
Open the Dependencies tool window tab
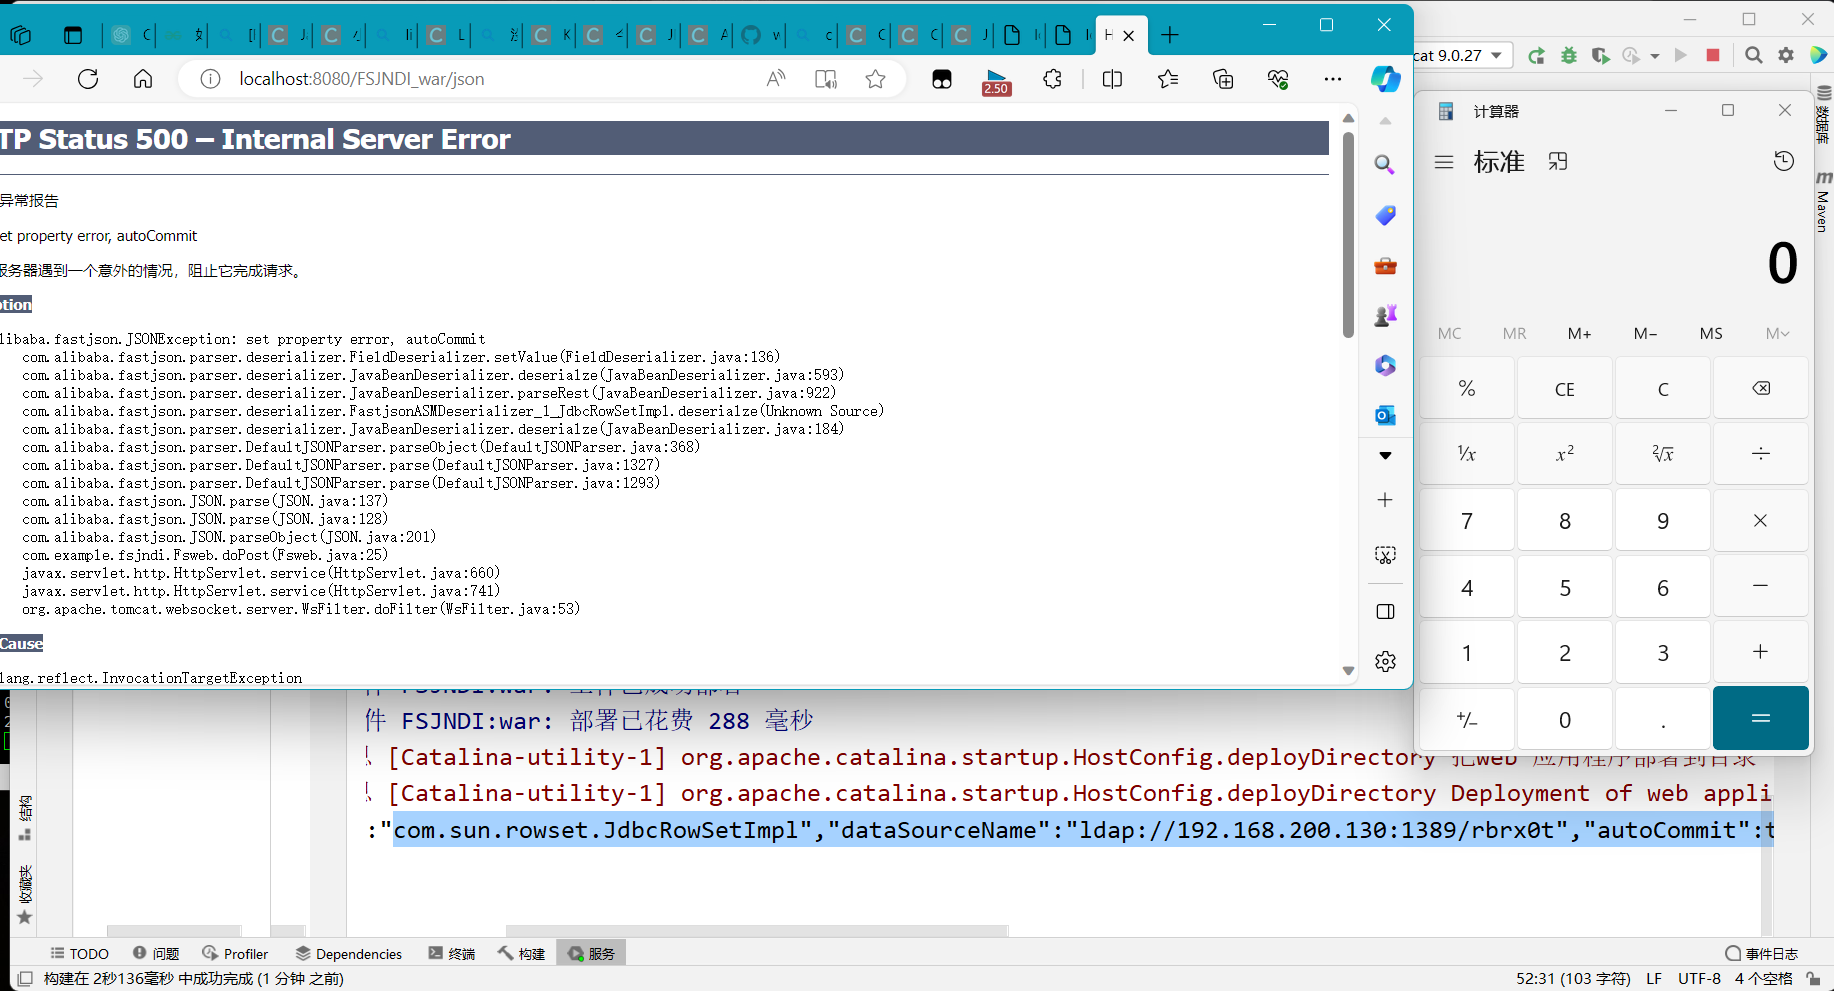(349, 954)
